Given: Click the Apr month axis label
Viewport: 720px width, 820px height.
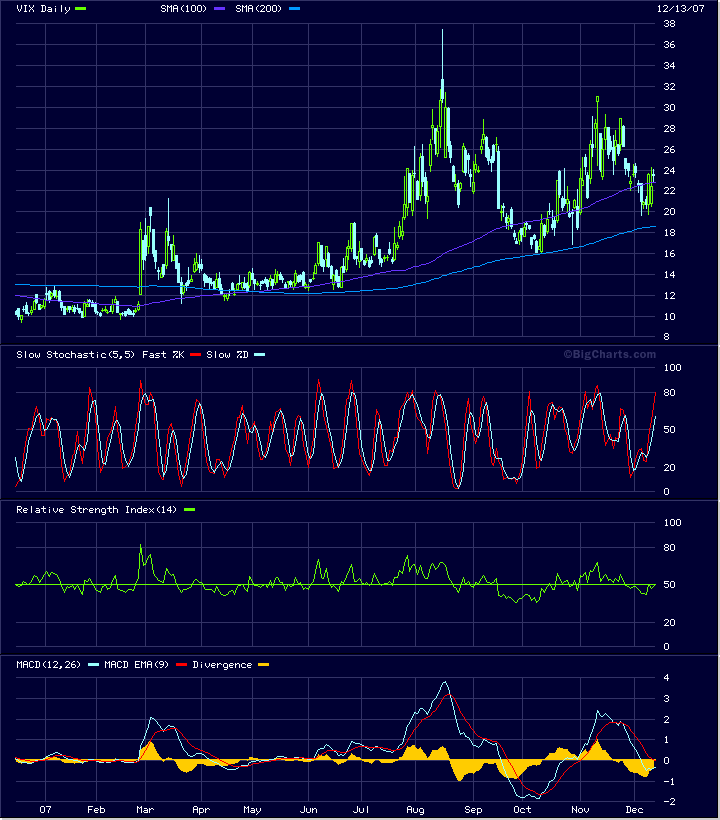Looking at the screenshot, I should 201,810.
